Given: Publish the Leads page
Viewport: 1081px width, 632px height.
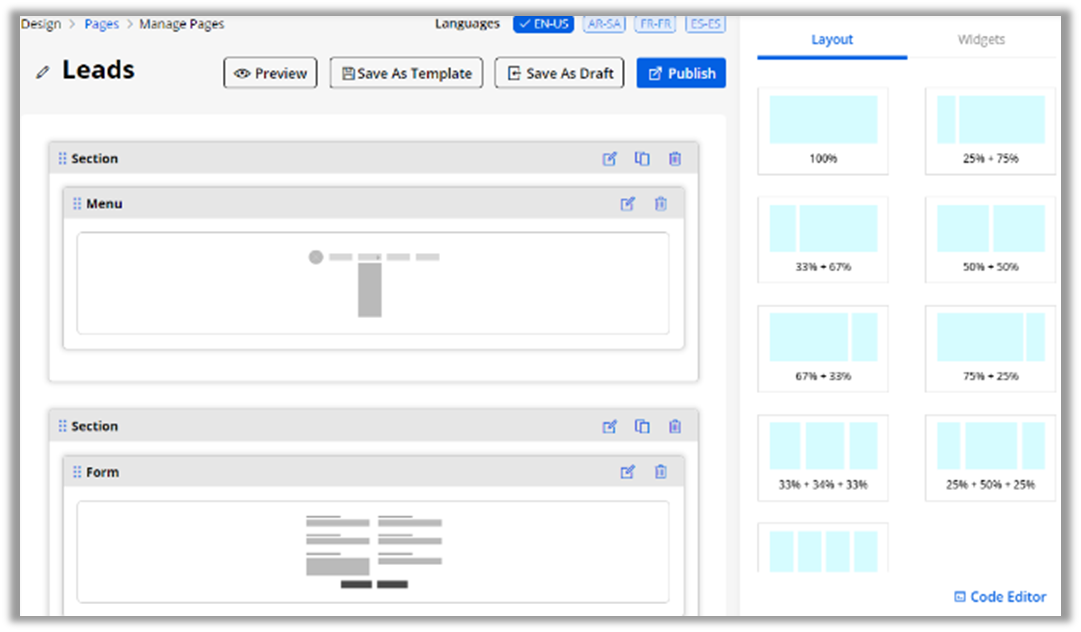Looking at the screenshot, I should pyautogui.click(x=681, y=73).
